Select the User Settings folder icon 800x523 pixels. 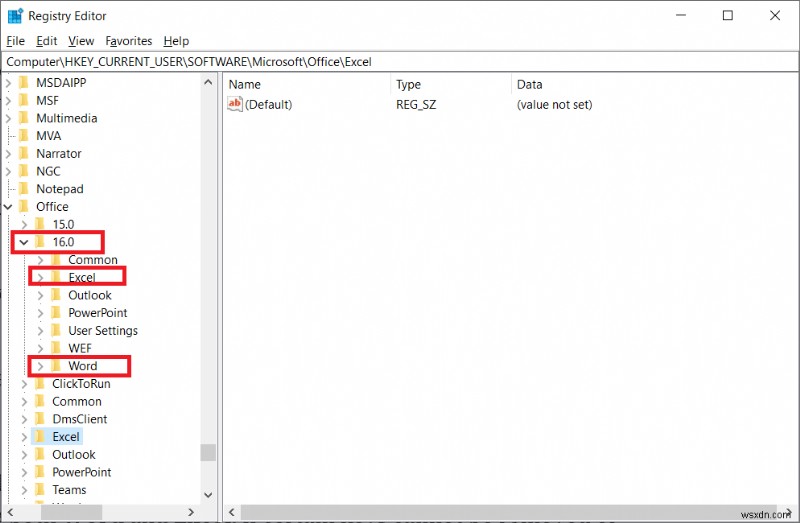56,331
